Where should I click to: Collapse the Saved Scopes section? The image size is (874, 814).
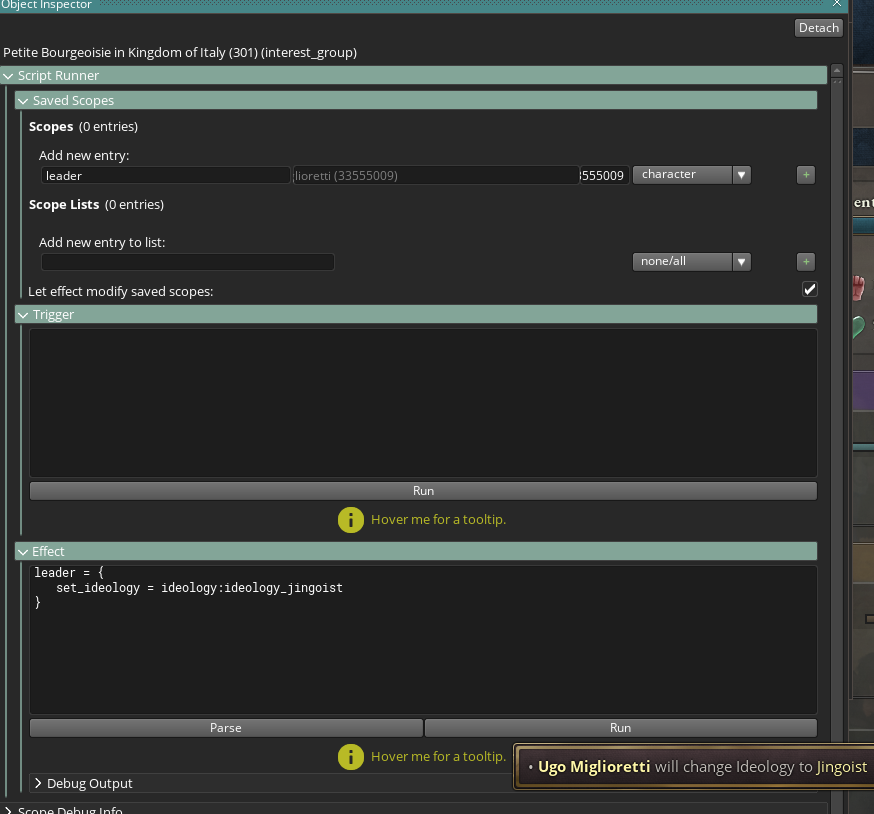23,100
